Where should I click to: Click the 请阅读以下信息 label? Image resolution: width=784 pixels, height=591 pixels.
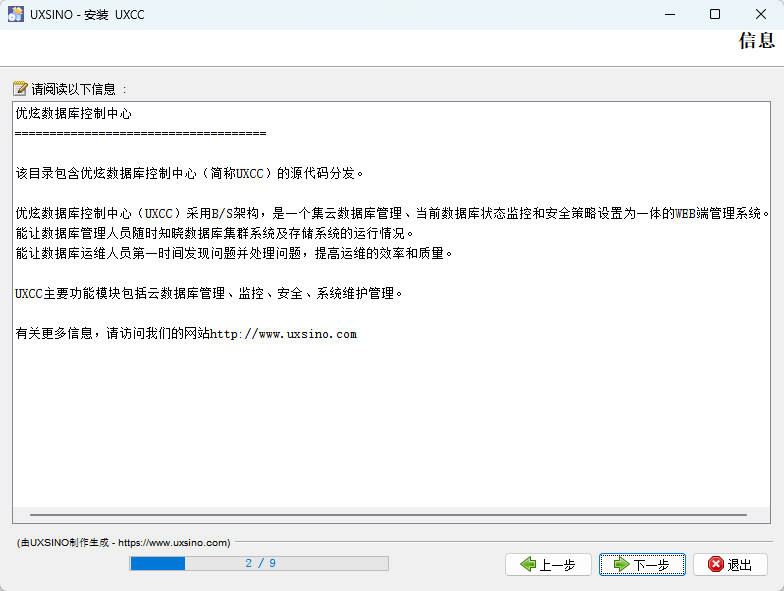(x=74, y=88)
